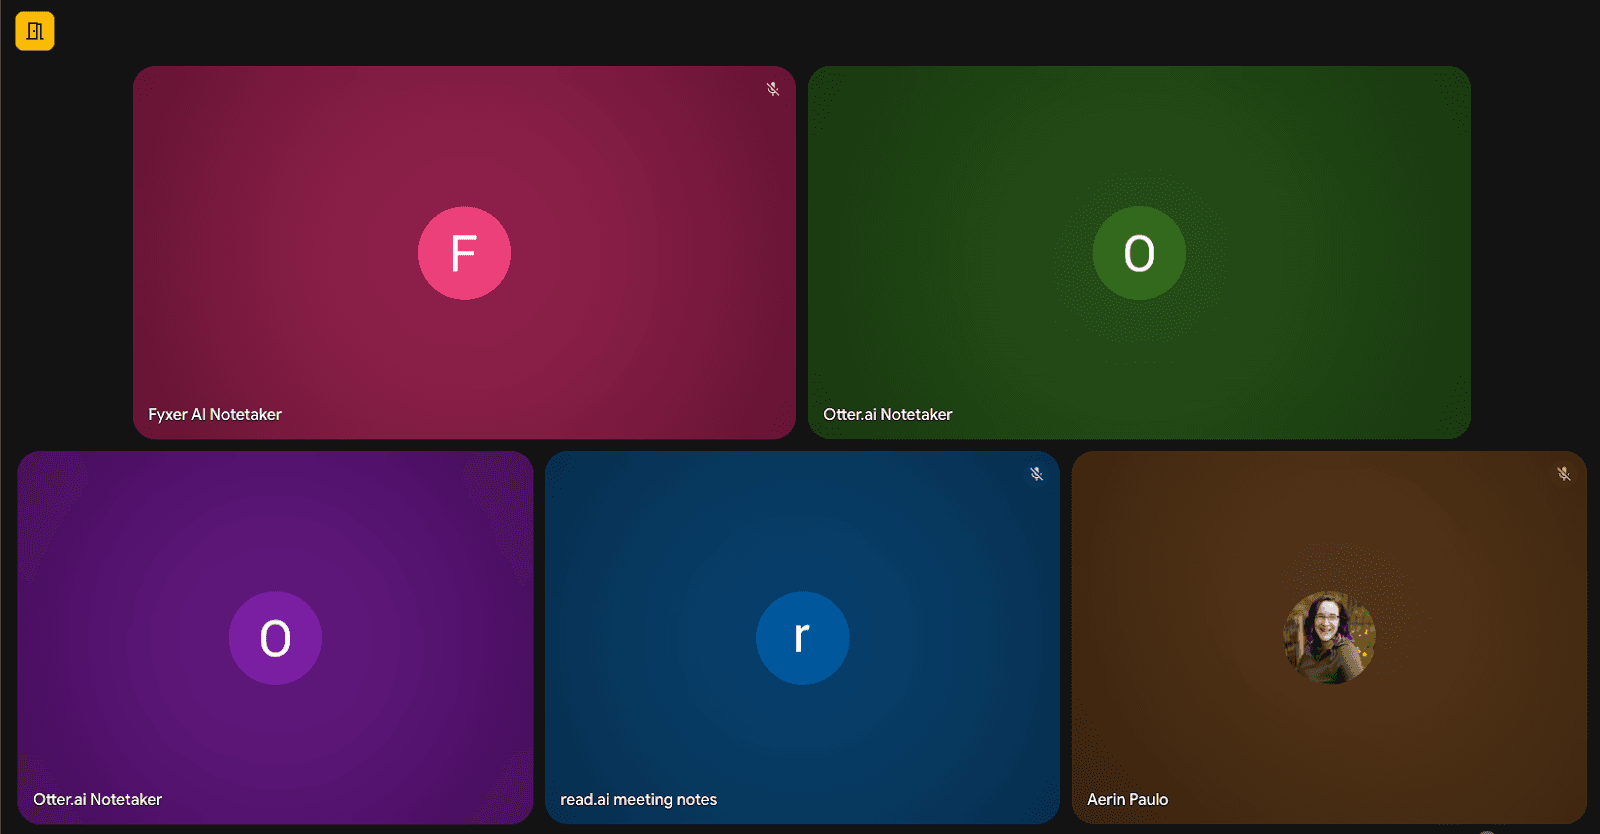Viewport: 1600px width, 834px height.
Task: Click the "Otter.ai Notetaker" name on the green tile
Action: point(888,414)
